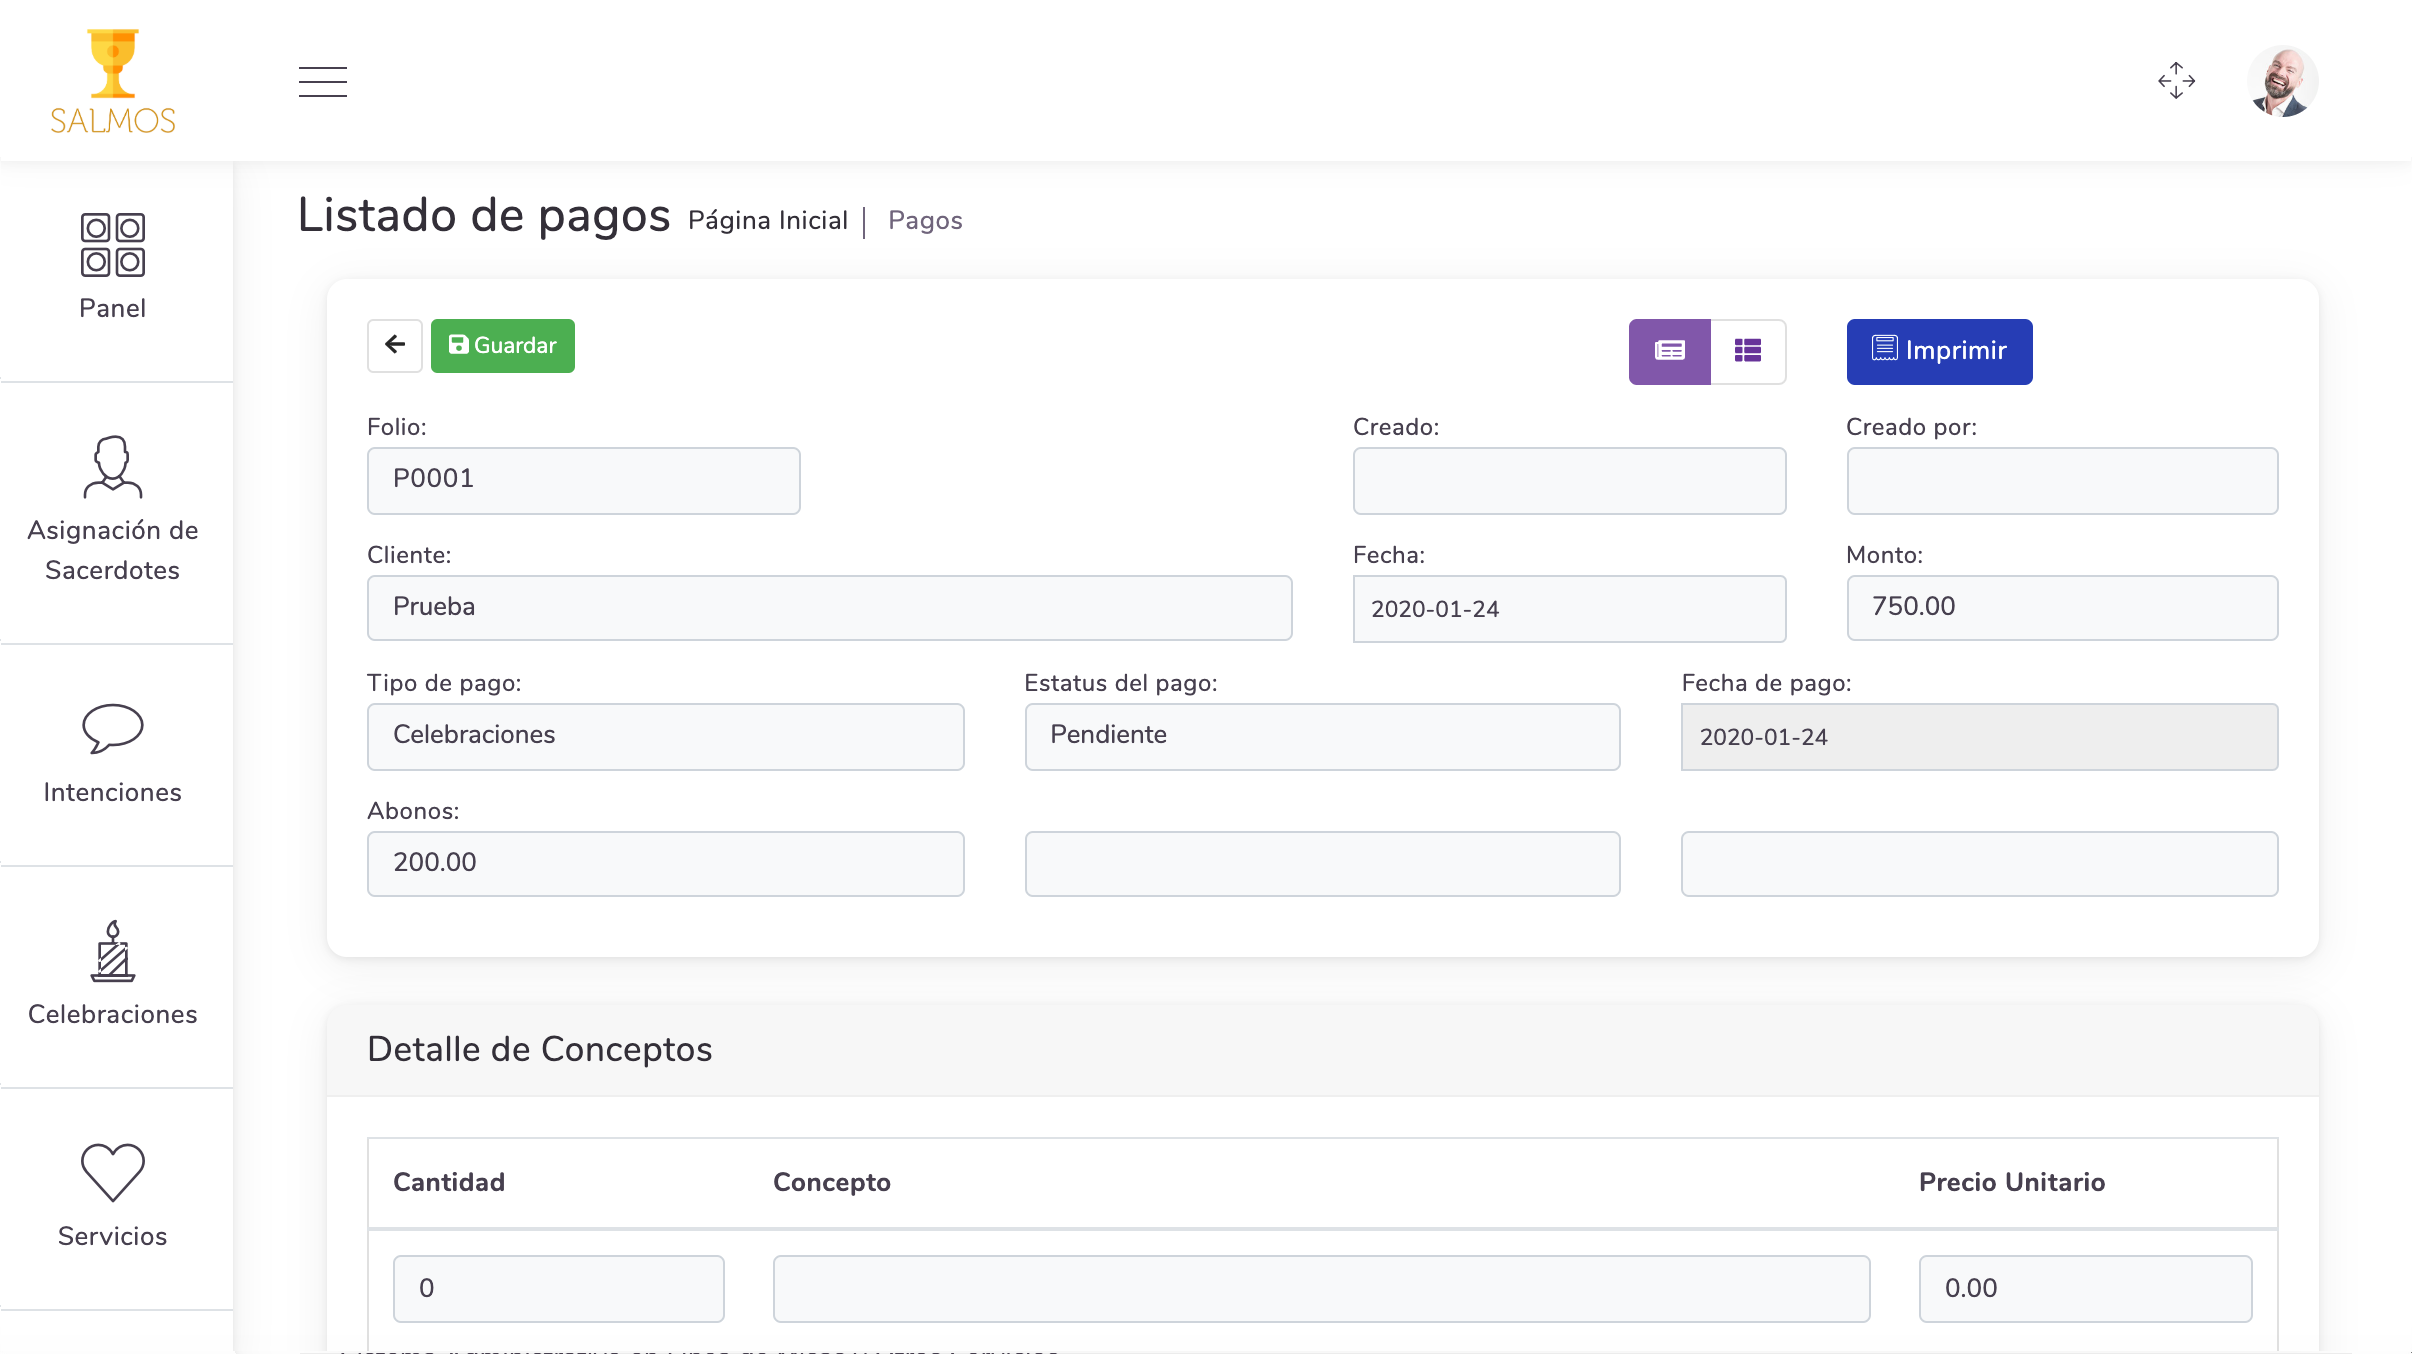Image resolution: width=2412 pixels, height=1354 pixels.
Task: Navigate to Celebraciones in sidebar
Action: pyautogui.click(x=113, y=974)
